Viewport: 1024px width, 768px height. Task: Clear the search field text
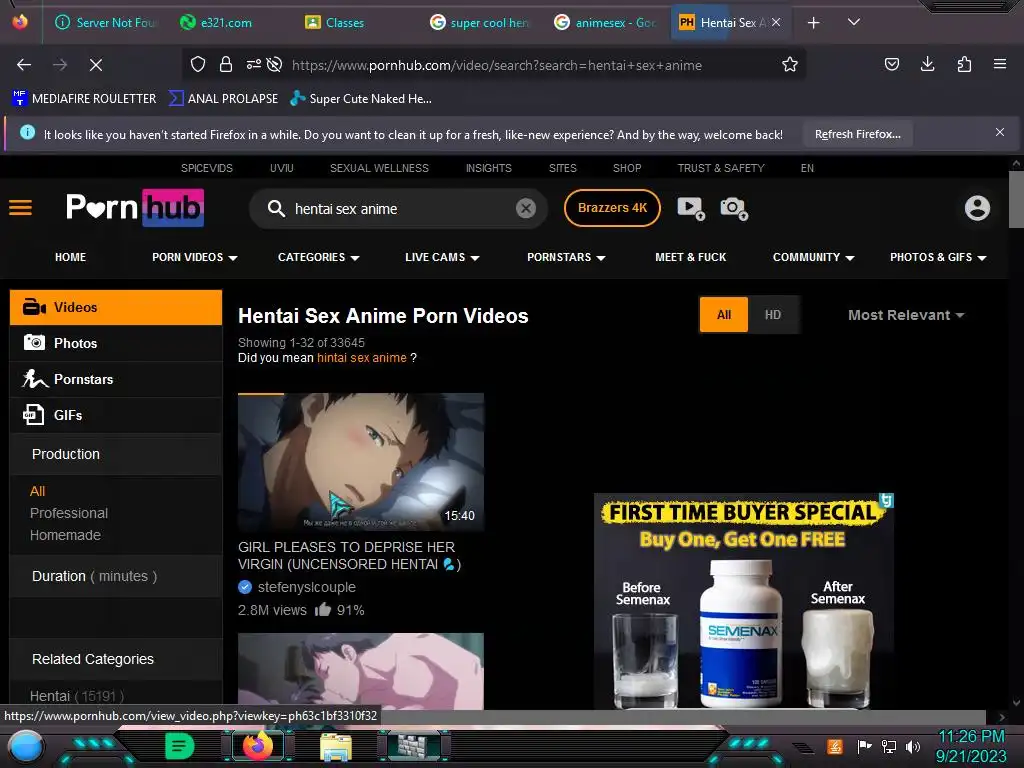pos(526,208)
